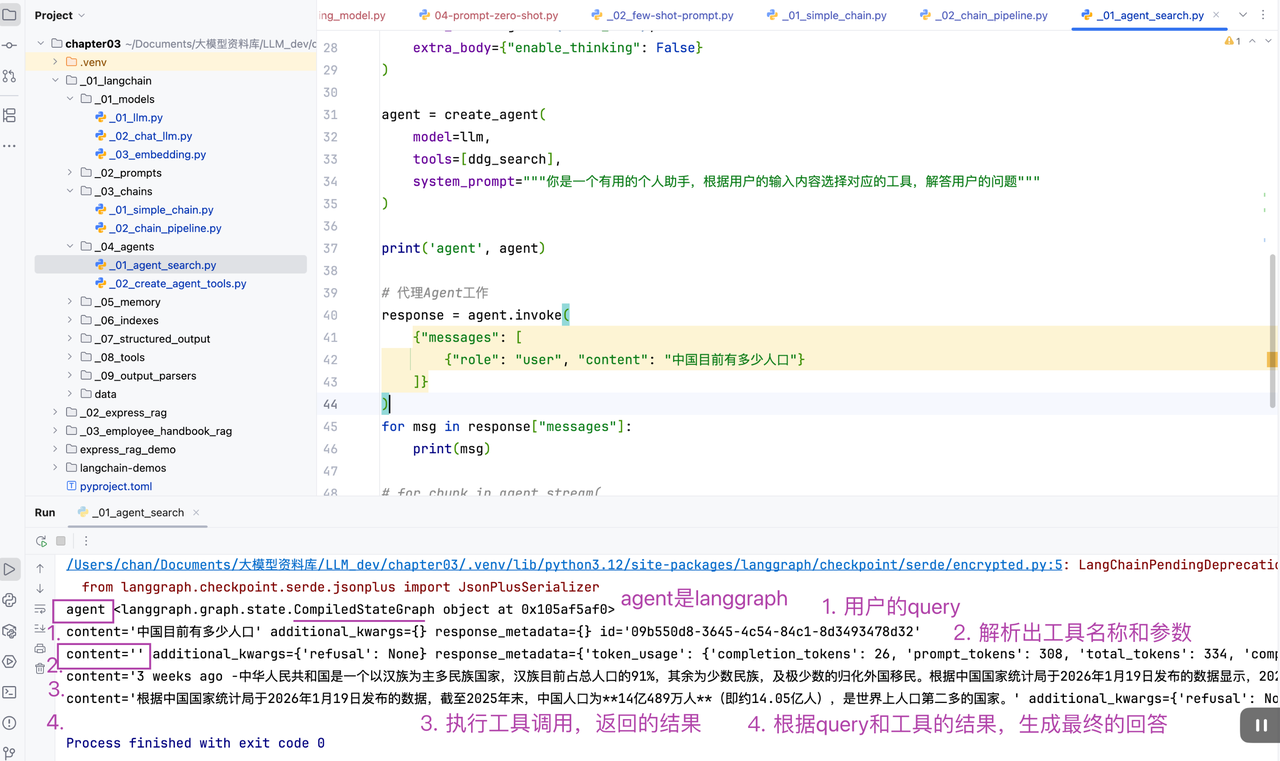Viewport: 1280px width, 761px height.
Task: Collapse the _01_models folder
Action: coord(70,99)
